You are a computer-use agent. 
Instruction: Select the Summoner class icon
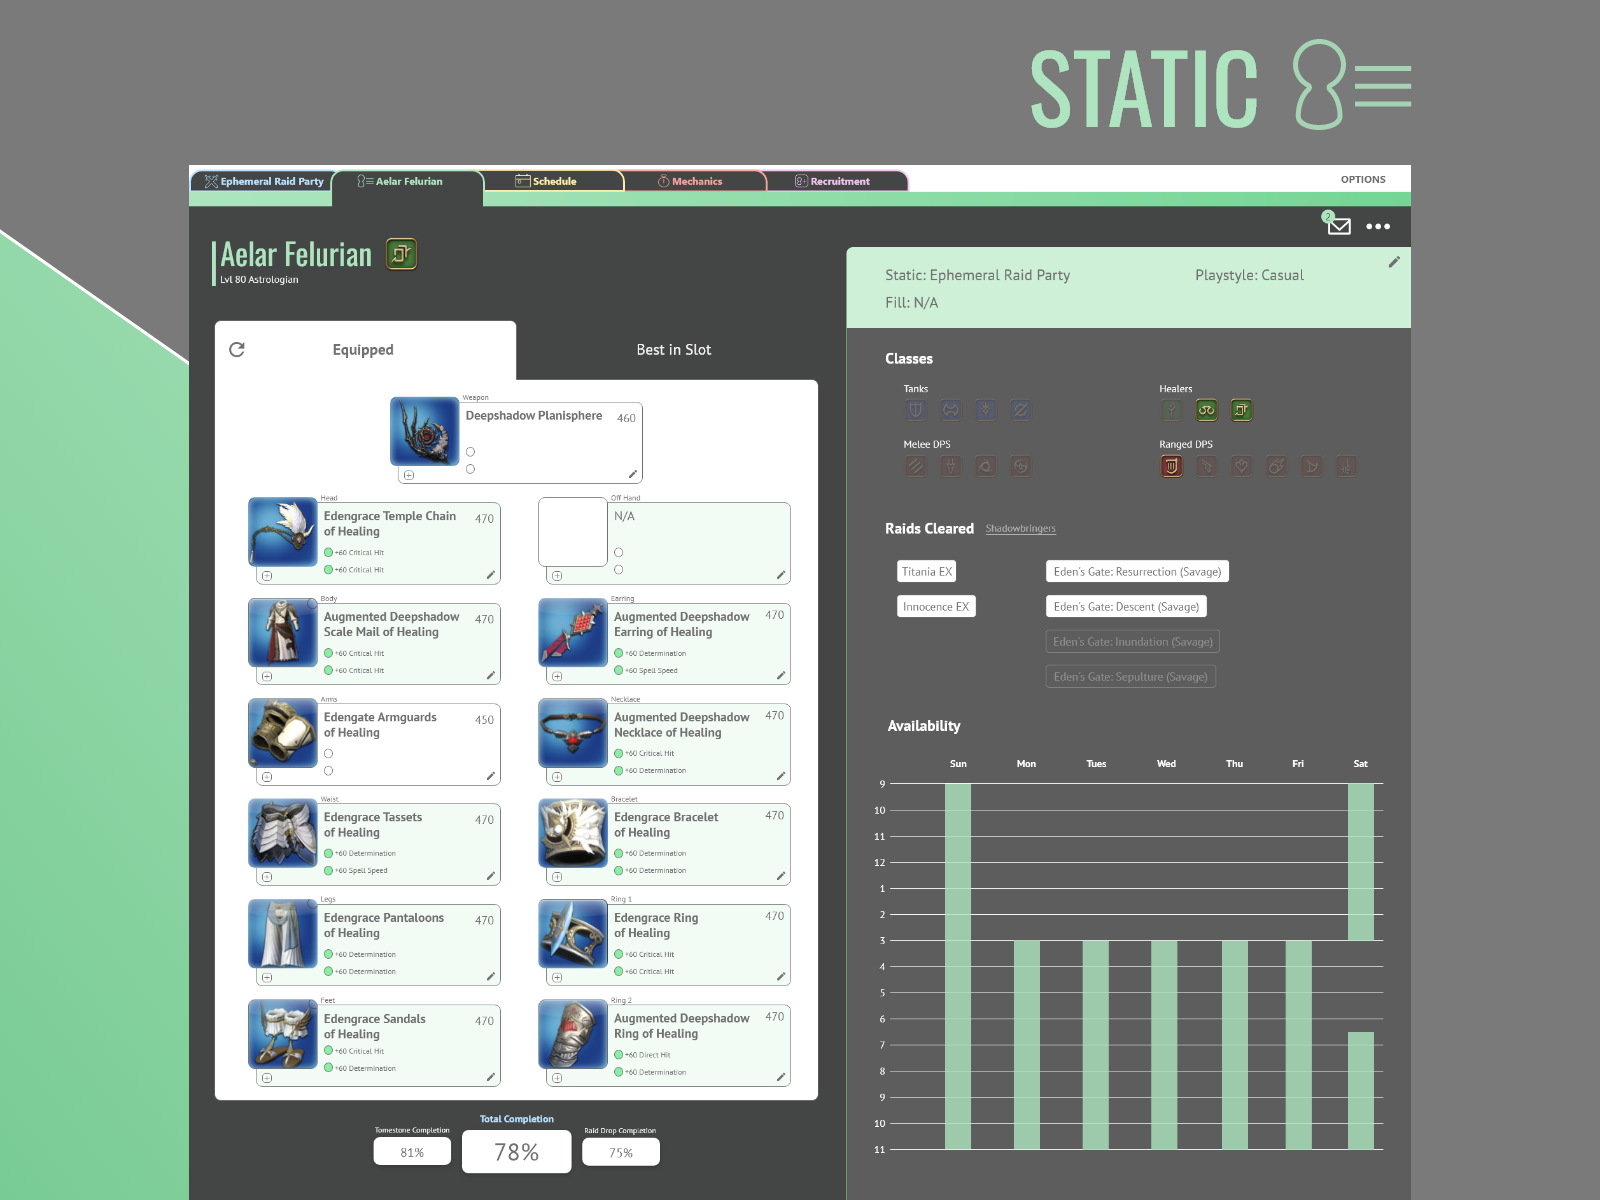(1312, 466)
